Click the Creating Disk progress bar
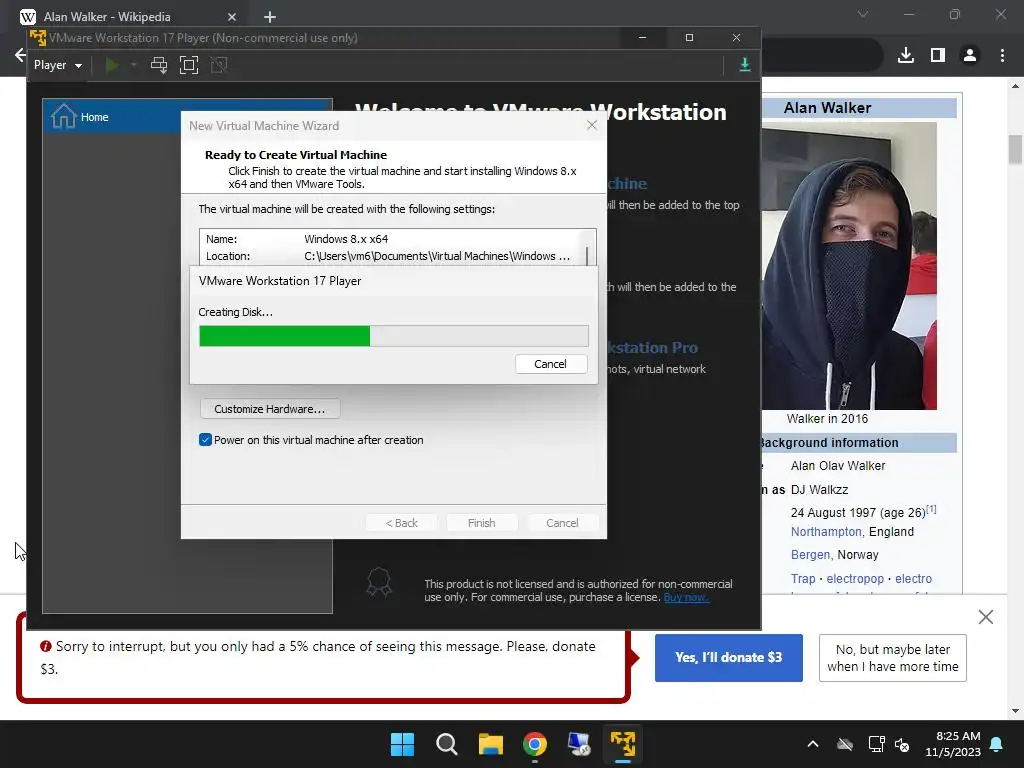Viewport: 1024px width, 768px height. [x=394, y=336]
